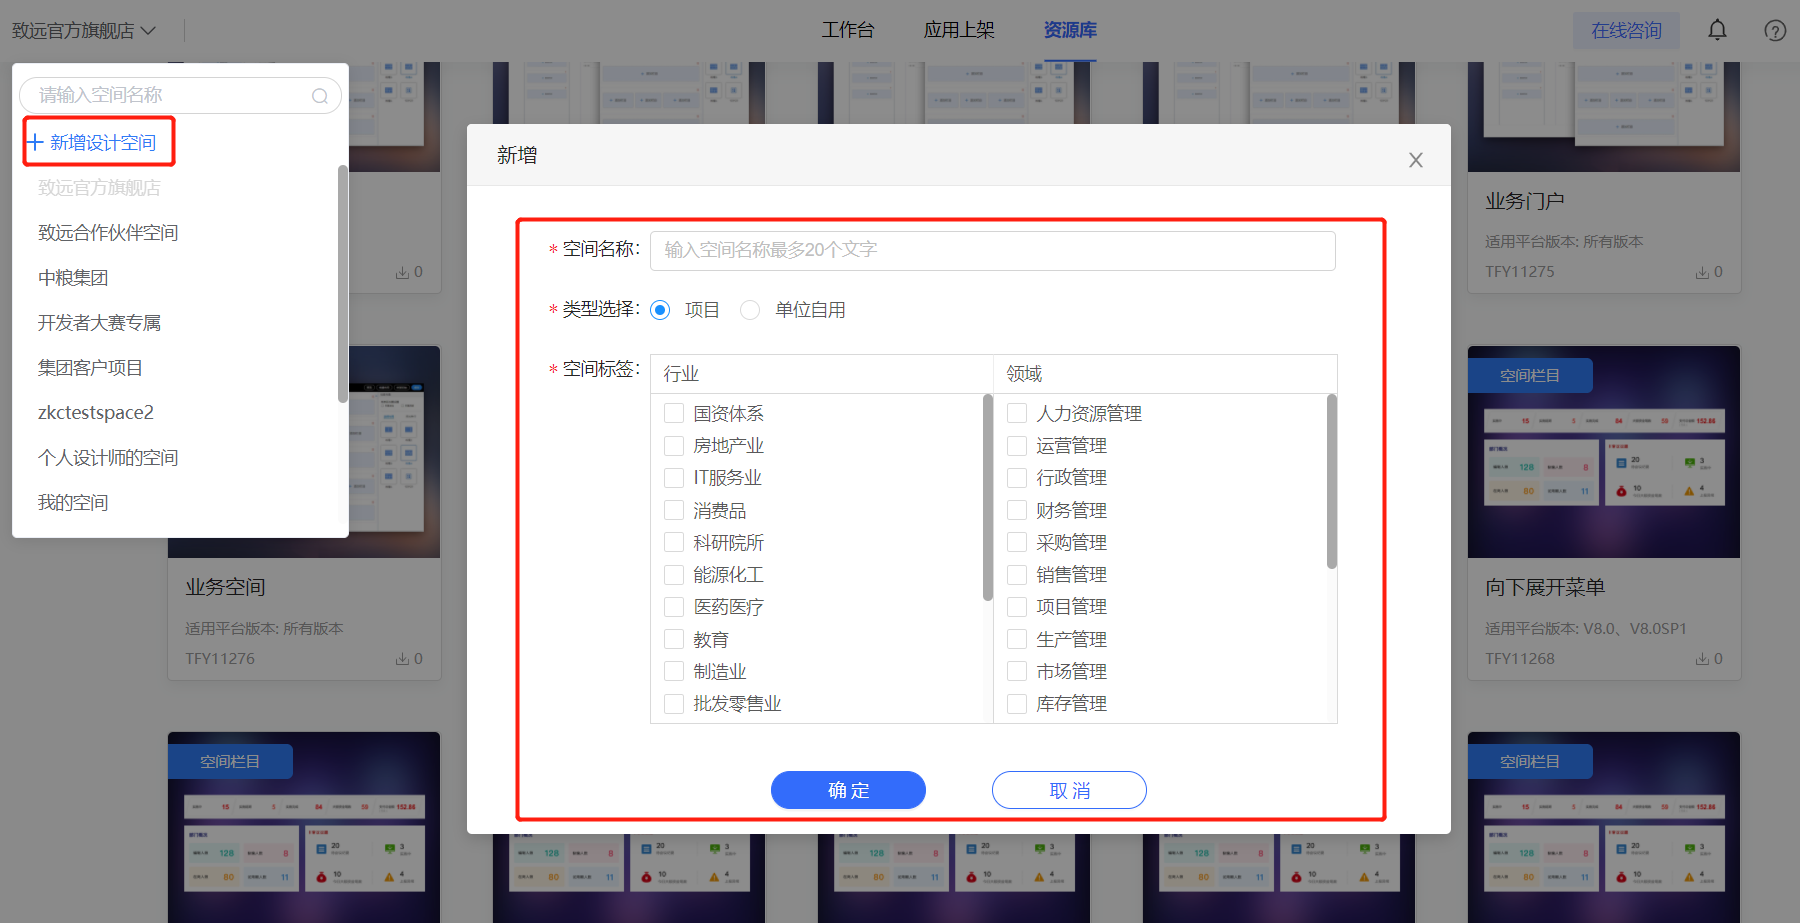
Task: Confirm with the 确定 button
Action: (x=848, y=790)
